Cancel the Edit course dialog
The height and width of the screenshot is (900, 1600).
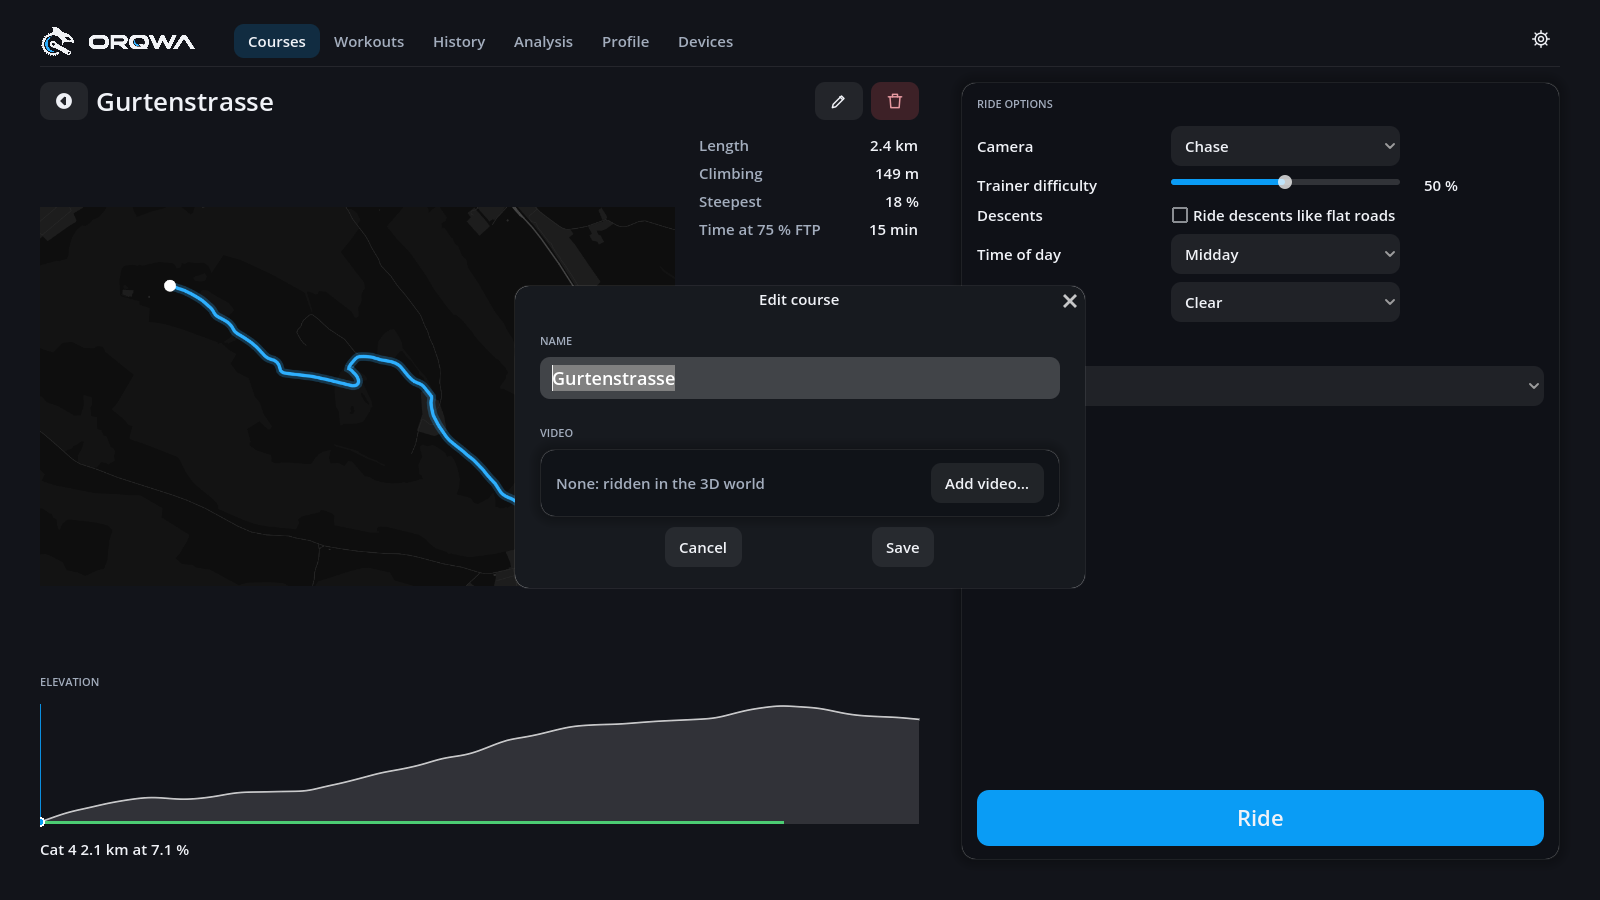[703, 547]
